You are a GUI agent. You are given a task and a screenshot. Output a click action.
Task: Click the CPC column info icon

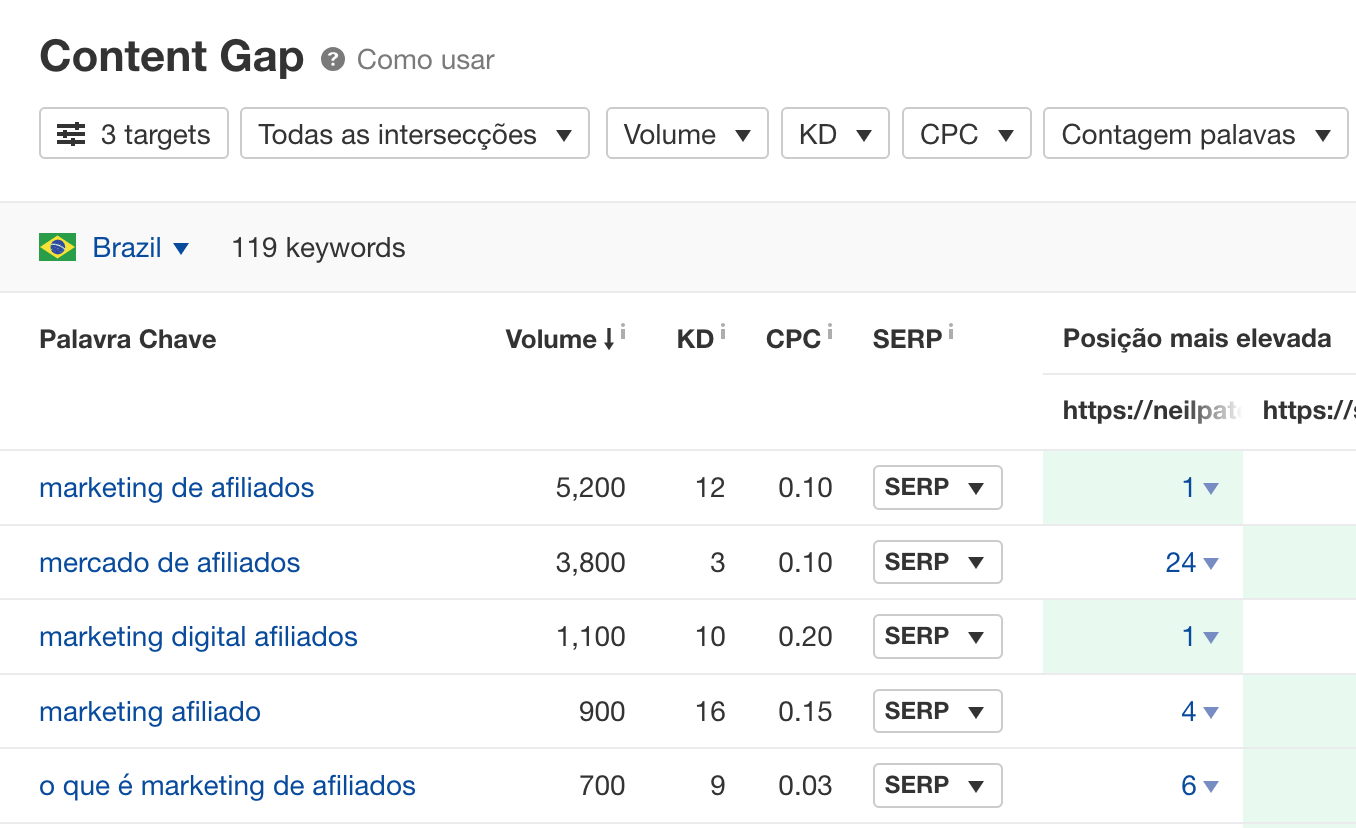pos(830,332)
